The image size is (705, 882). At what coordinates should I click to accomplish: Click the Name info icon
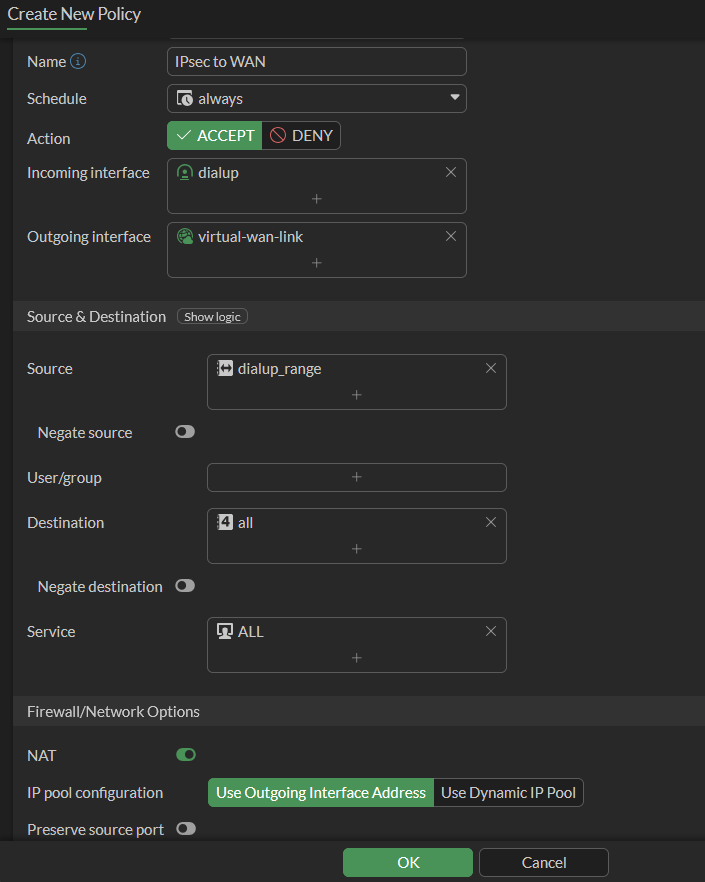tap(78, 62)
